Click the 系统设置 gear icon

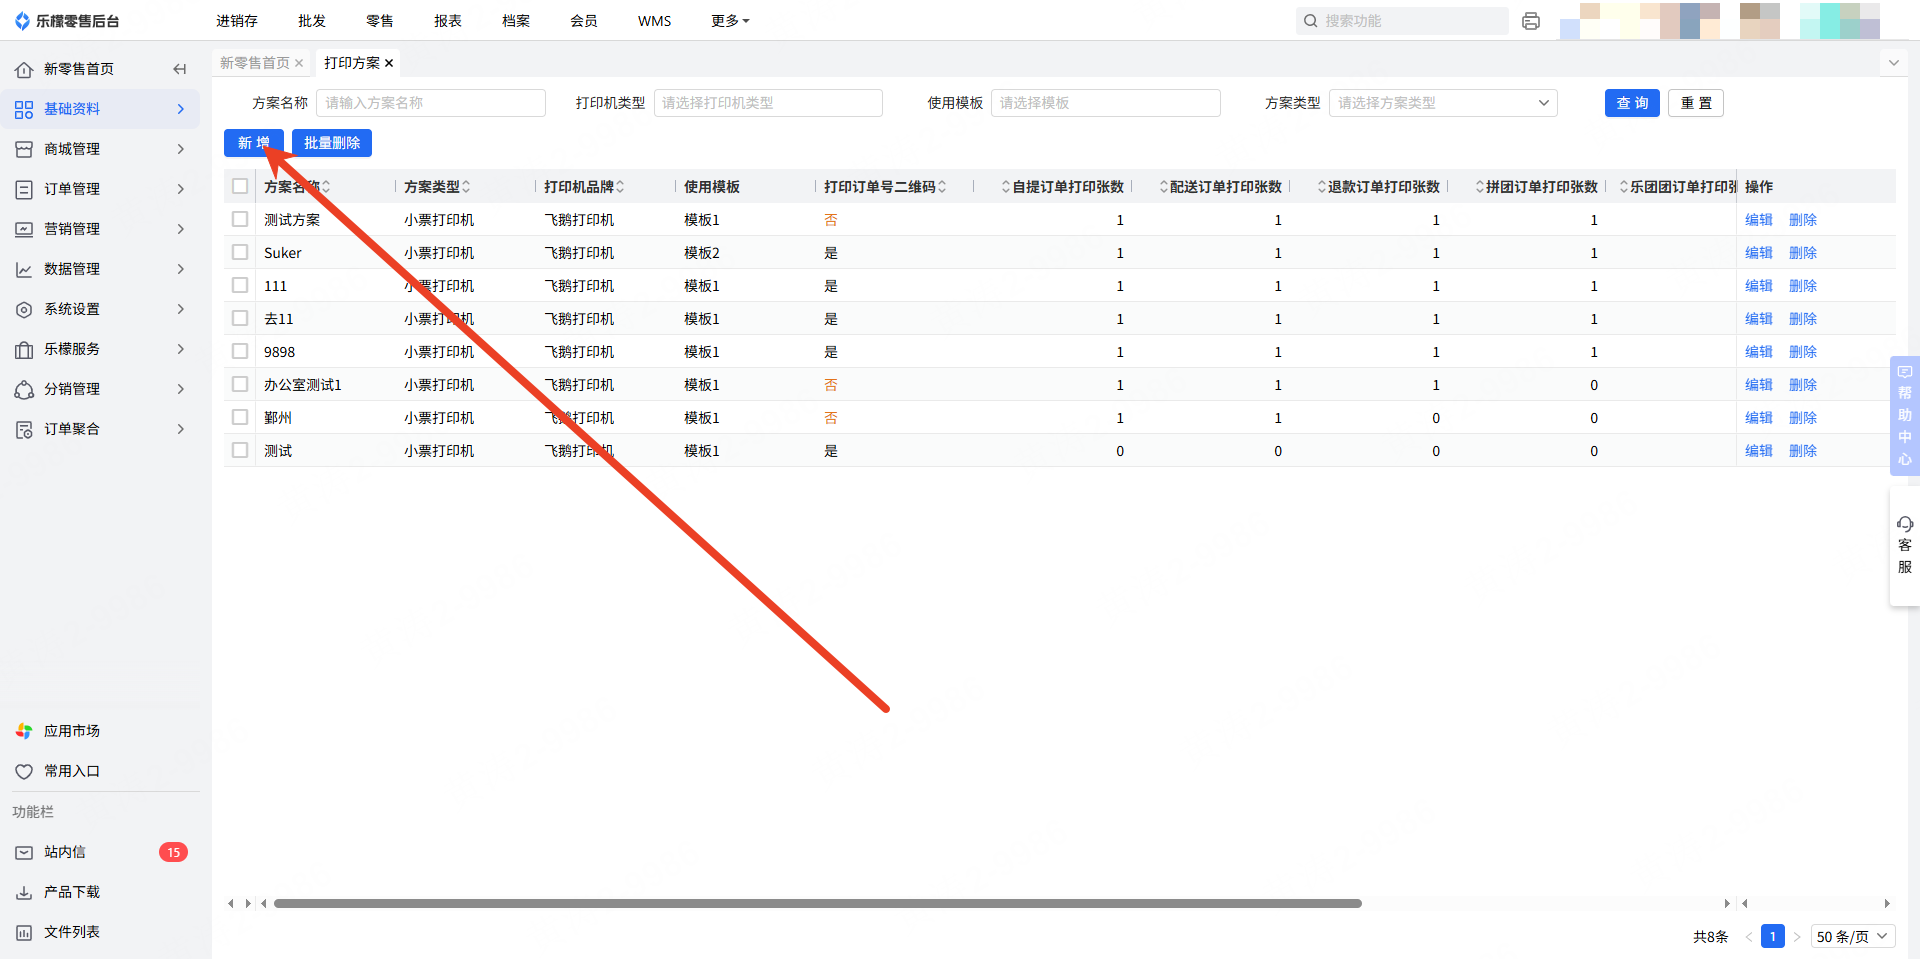[24, 309]
